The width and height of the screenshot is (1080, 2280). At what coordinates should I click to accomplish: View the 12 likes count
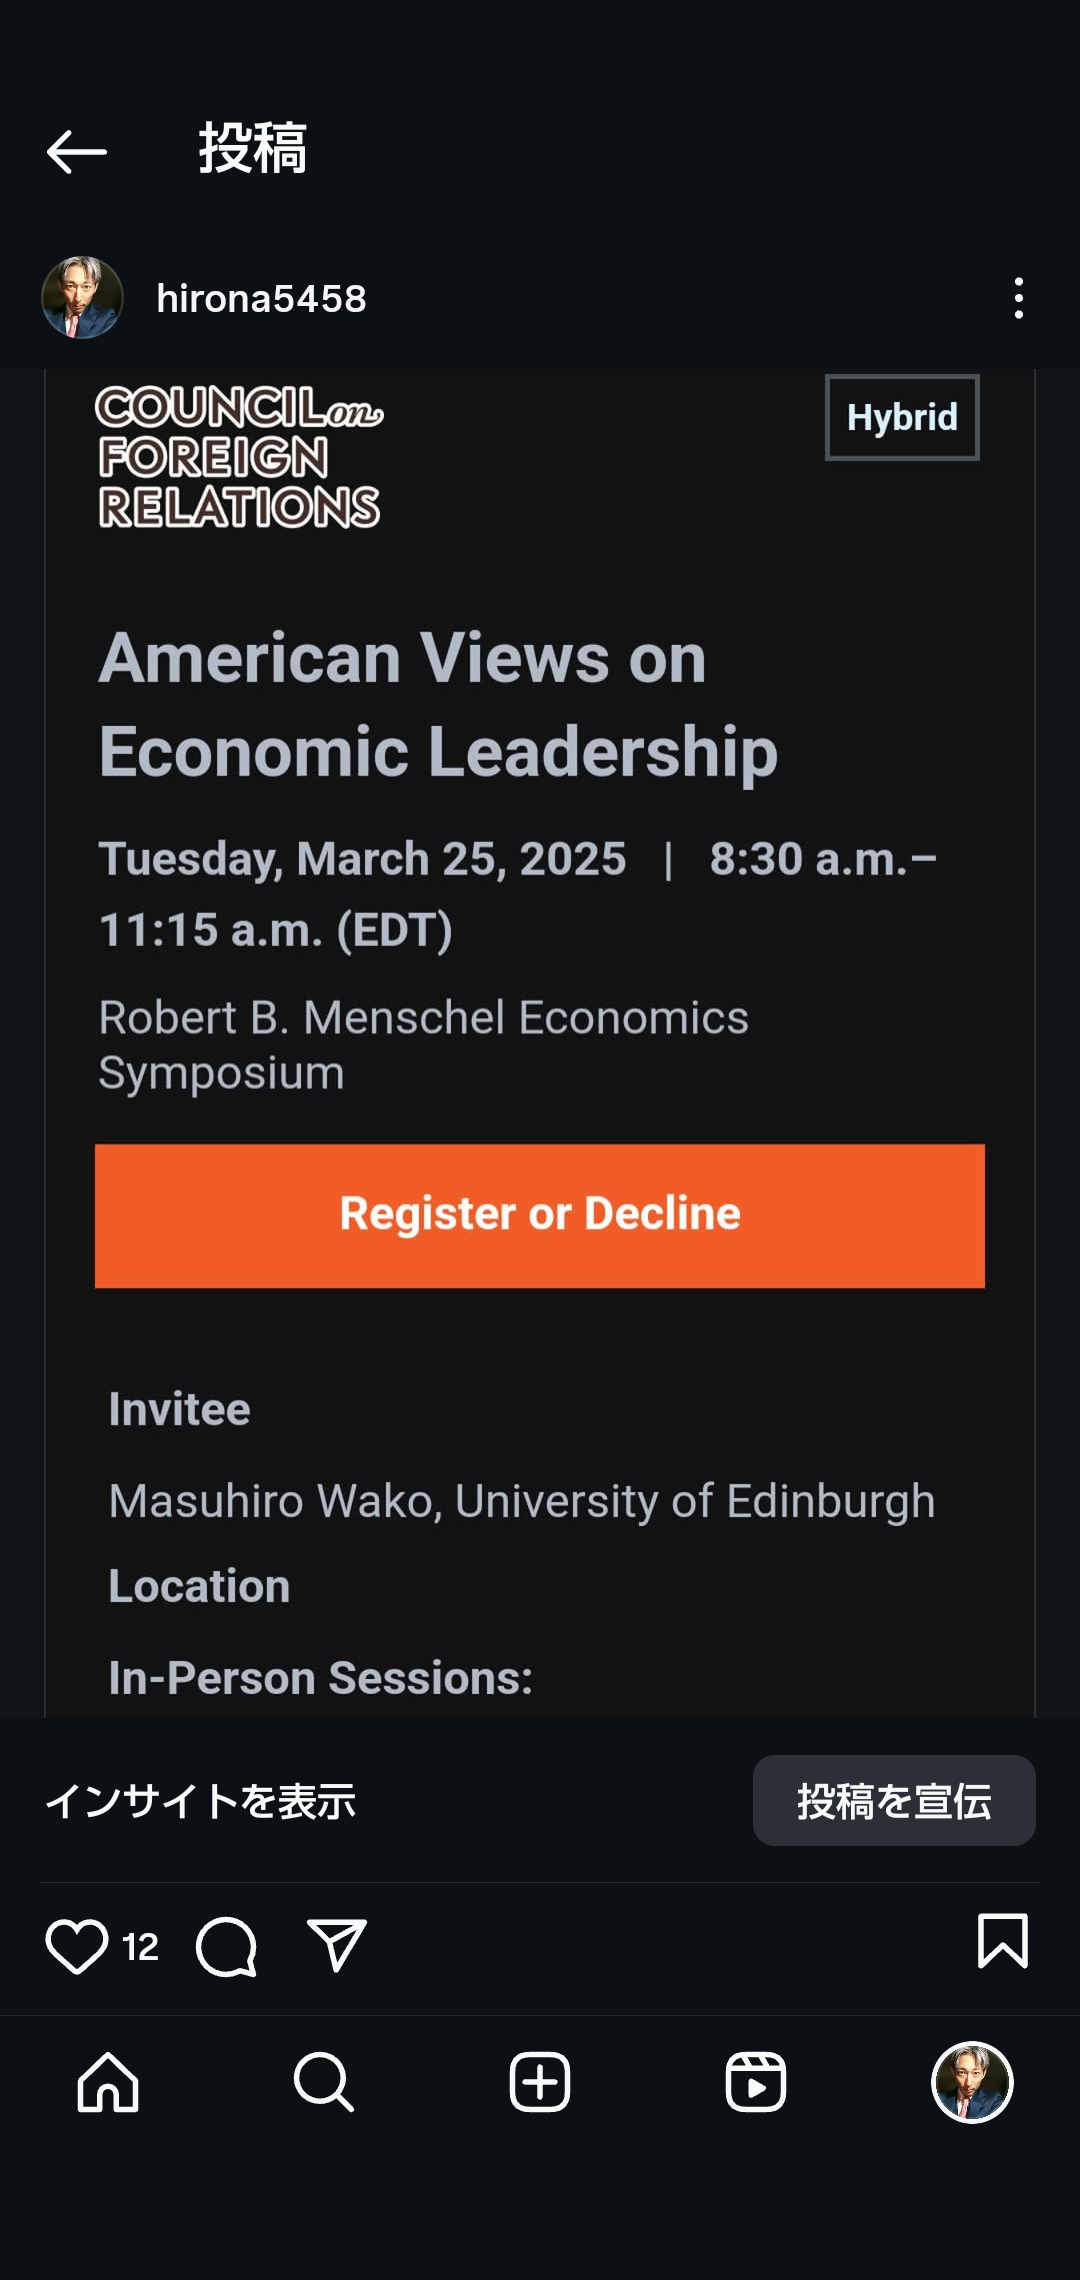(x=140, y=1947)
